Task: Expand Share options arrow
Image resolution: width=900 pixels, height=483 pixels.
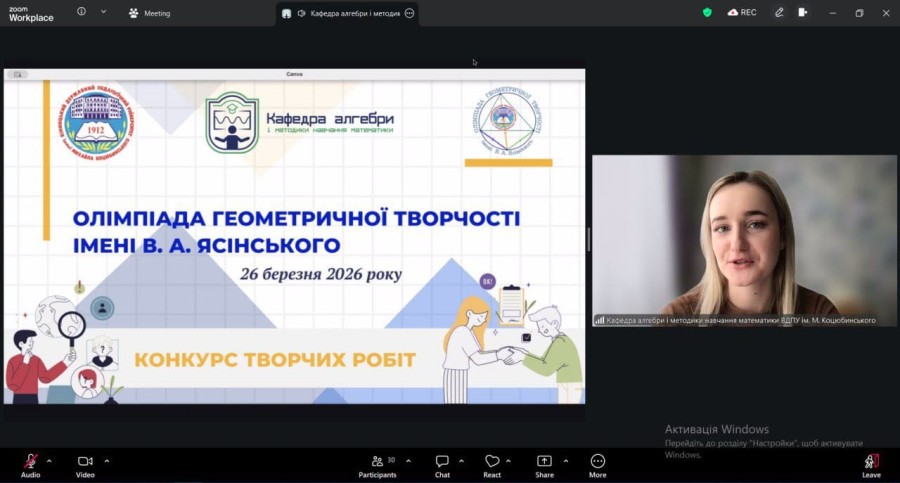Action: 566,461
